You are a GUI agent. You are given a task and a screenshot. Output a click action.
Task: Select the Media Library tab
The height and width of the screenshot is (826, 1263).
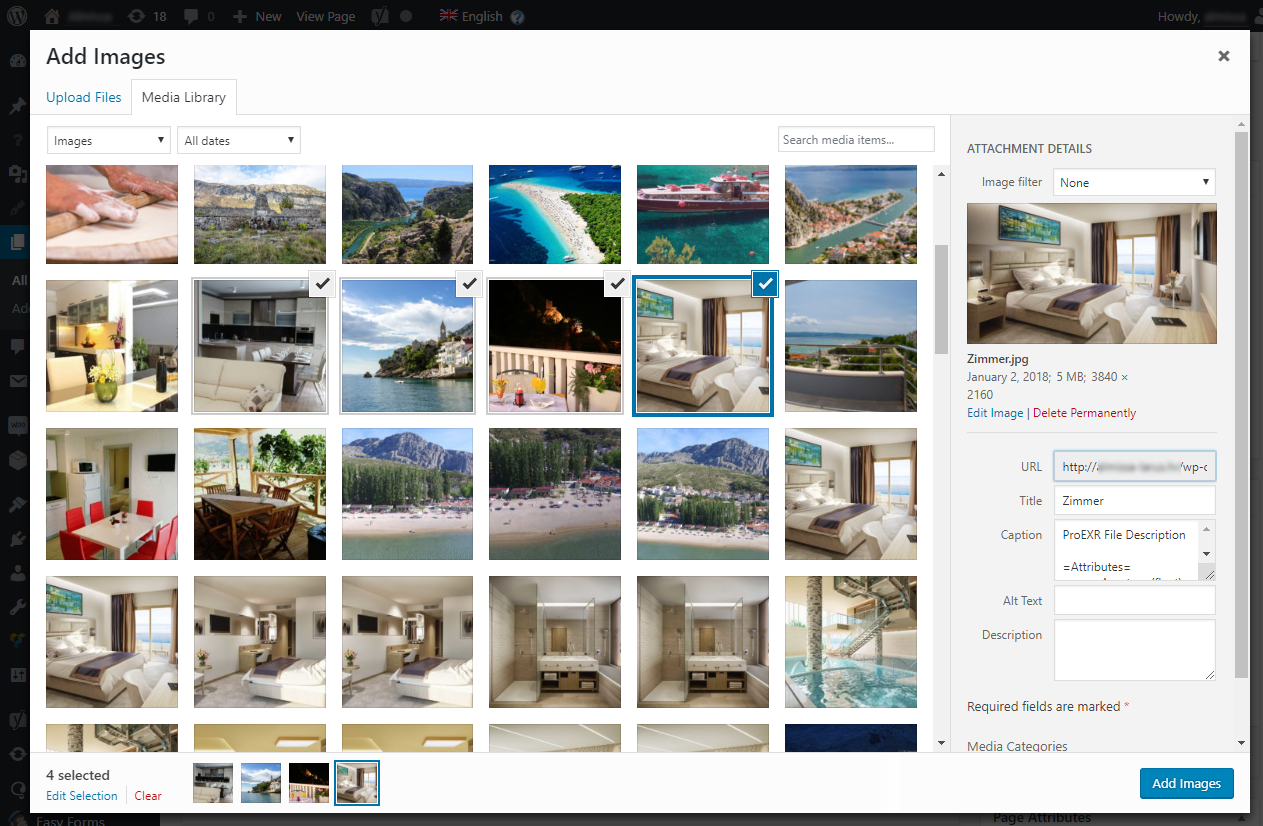point(184,97)
